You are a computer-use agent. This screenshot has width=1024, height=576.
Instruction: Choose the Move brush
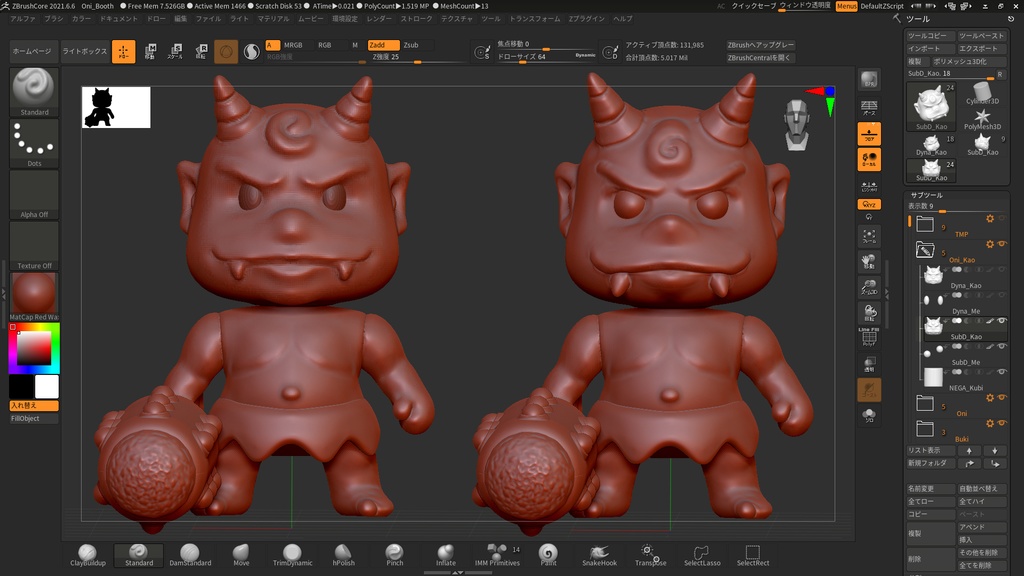click(x=241, y=555)
